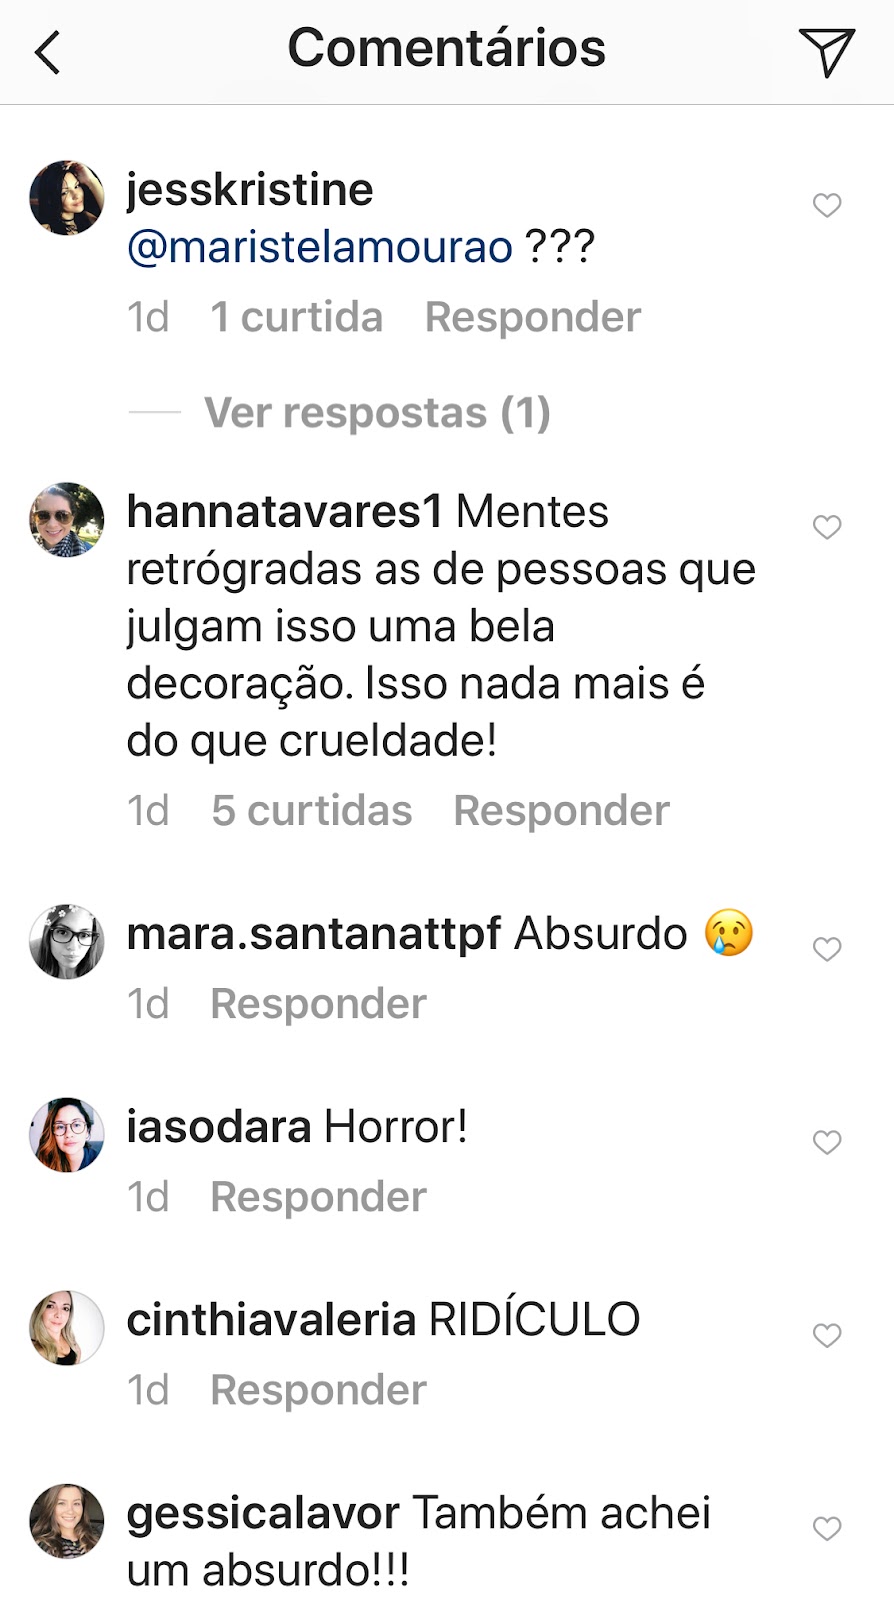894x1600 pixels.
Task: Open mara.santanattpf's profile photo
Action: [x=67, y=942]
